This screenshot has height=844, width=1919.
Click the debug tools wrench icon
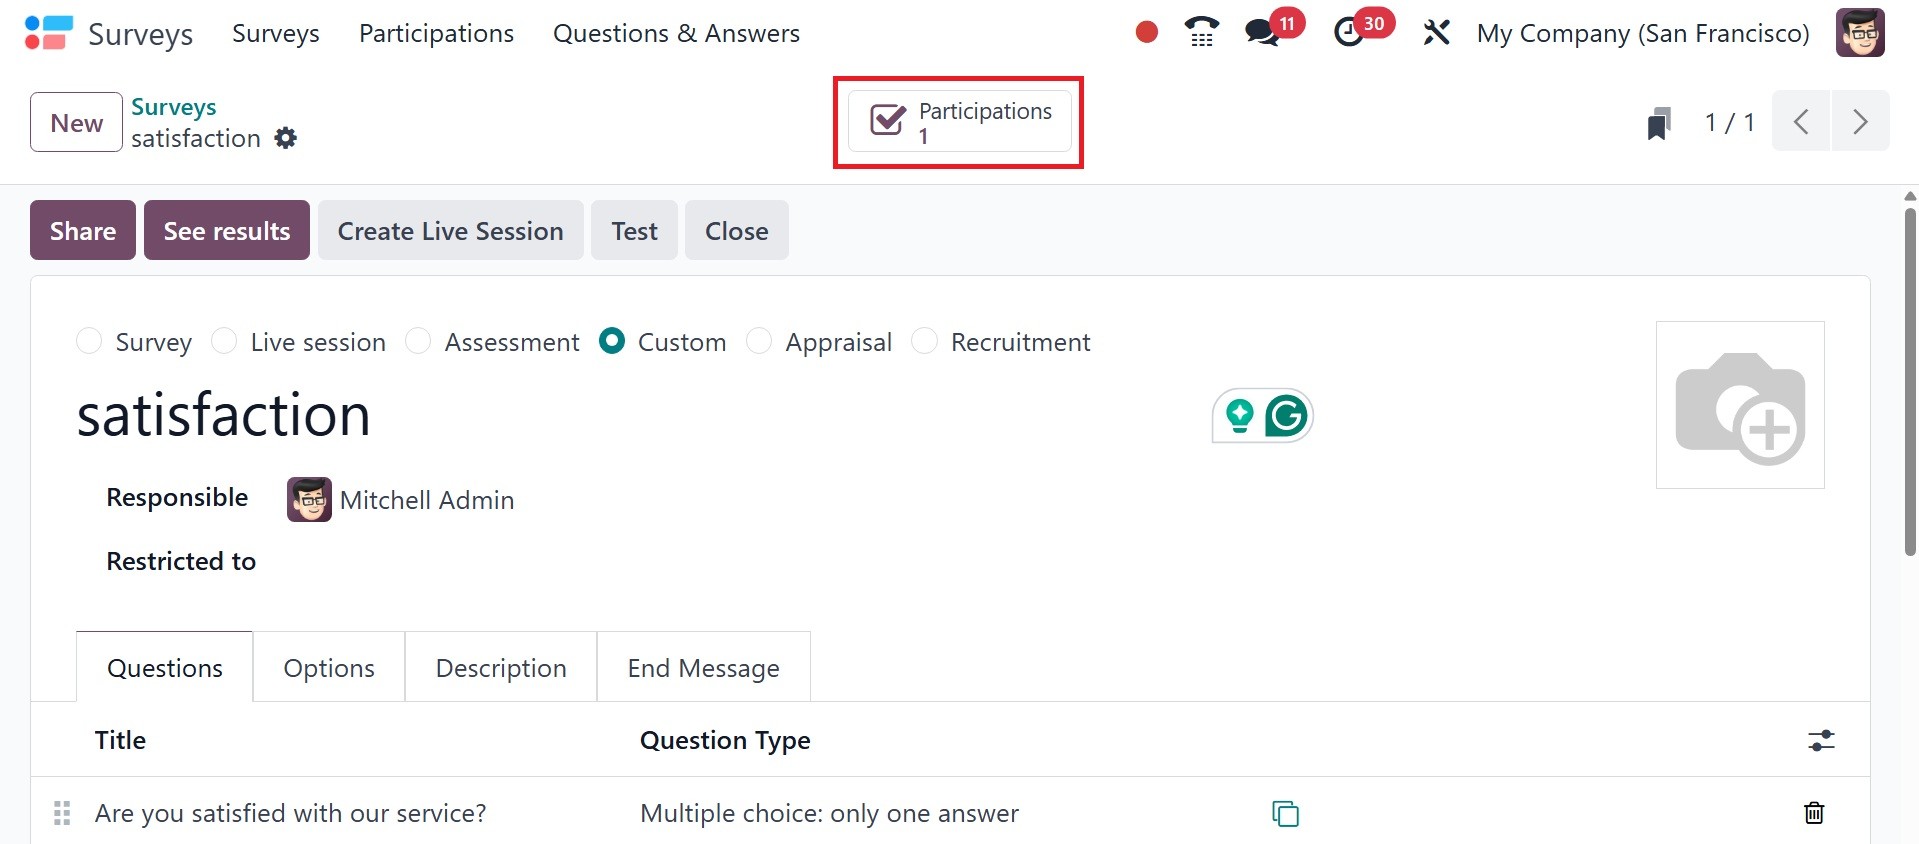pos(1436,33)
